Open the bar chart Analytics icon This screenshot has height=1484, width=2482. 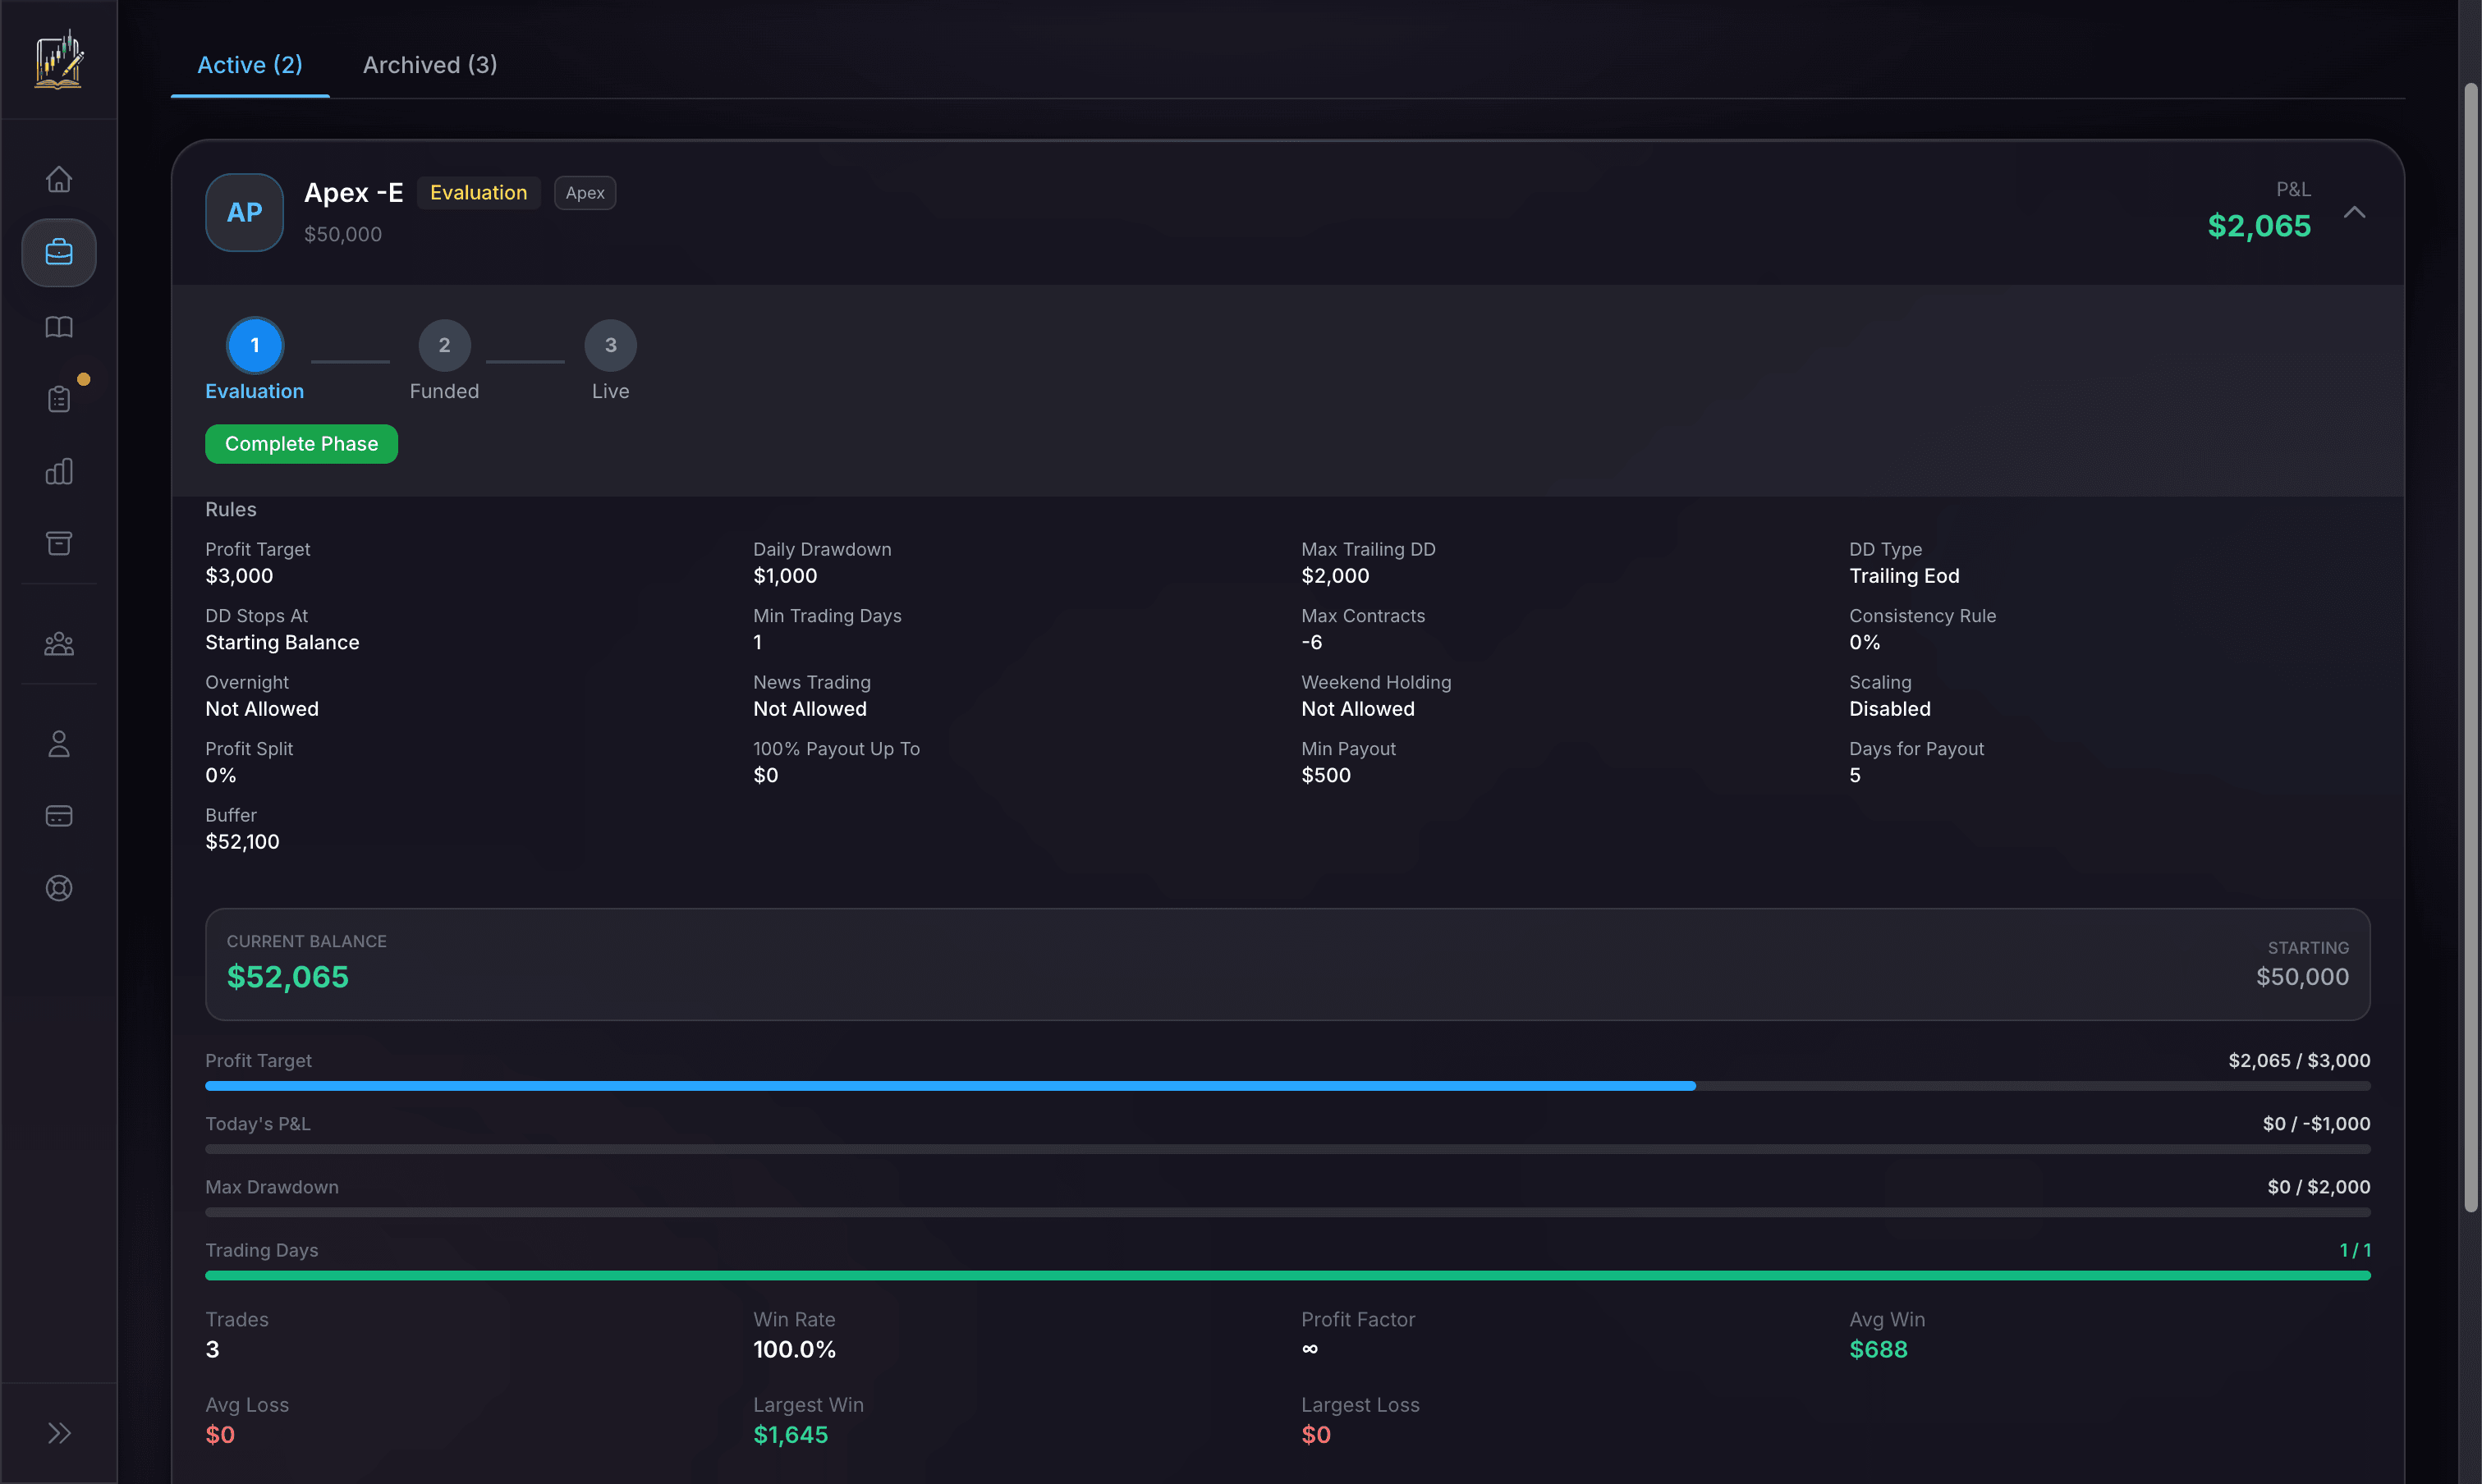pyautogui.click(x=59, y=470)
